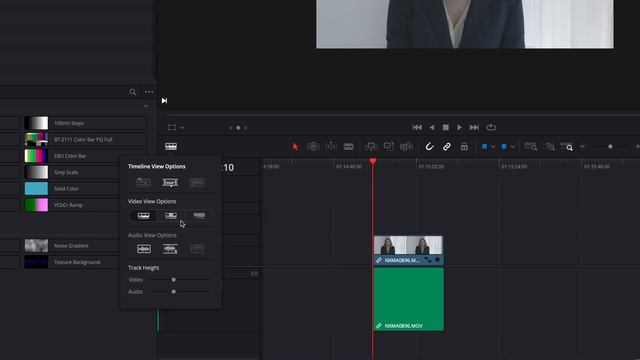Select the 100mV Steps generator
The height and width of the screenshot is (360, 640).
tap(85, 123)
